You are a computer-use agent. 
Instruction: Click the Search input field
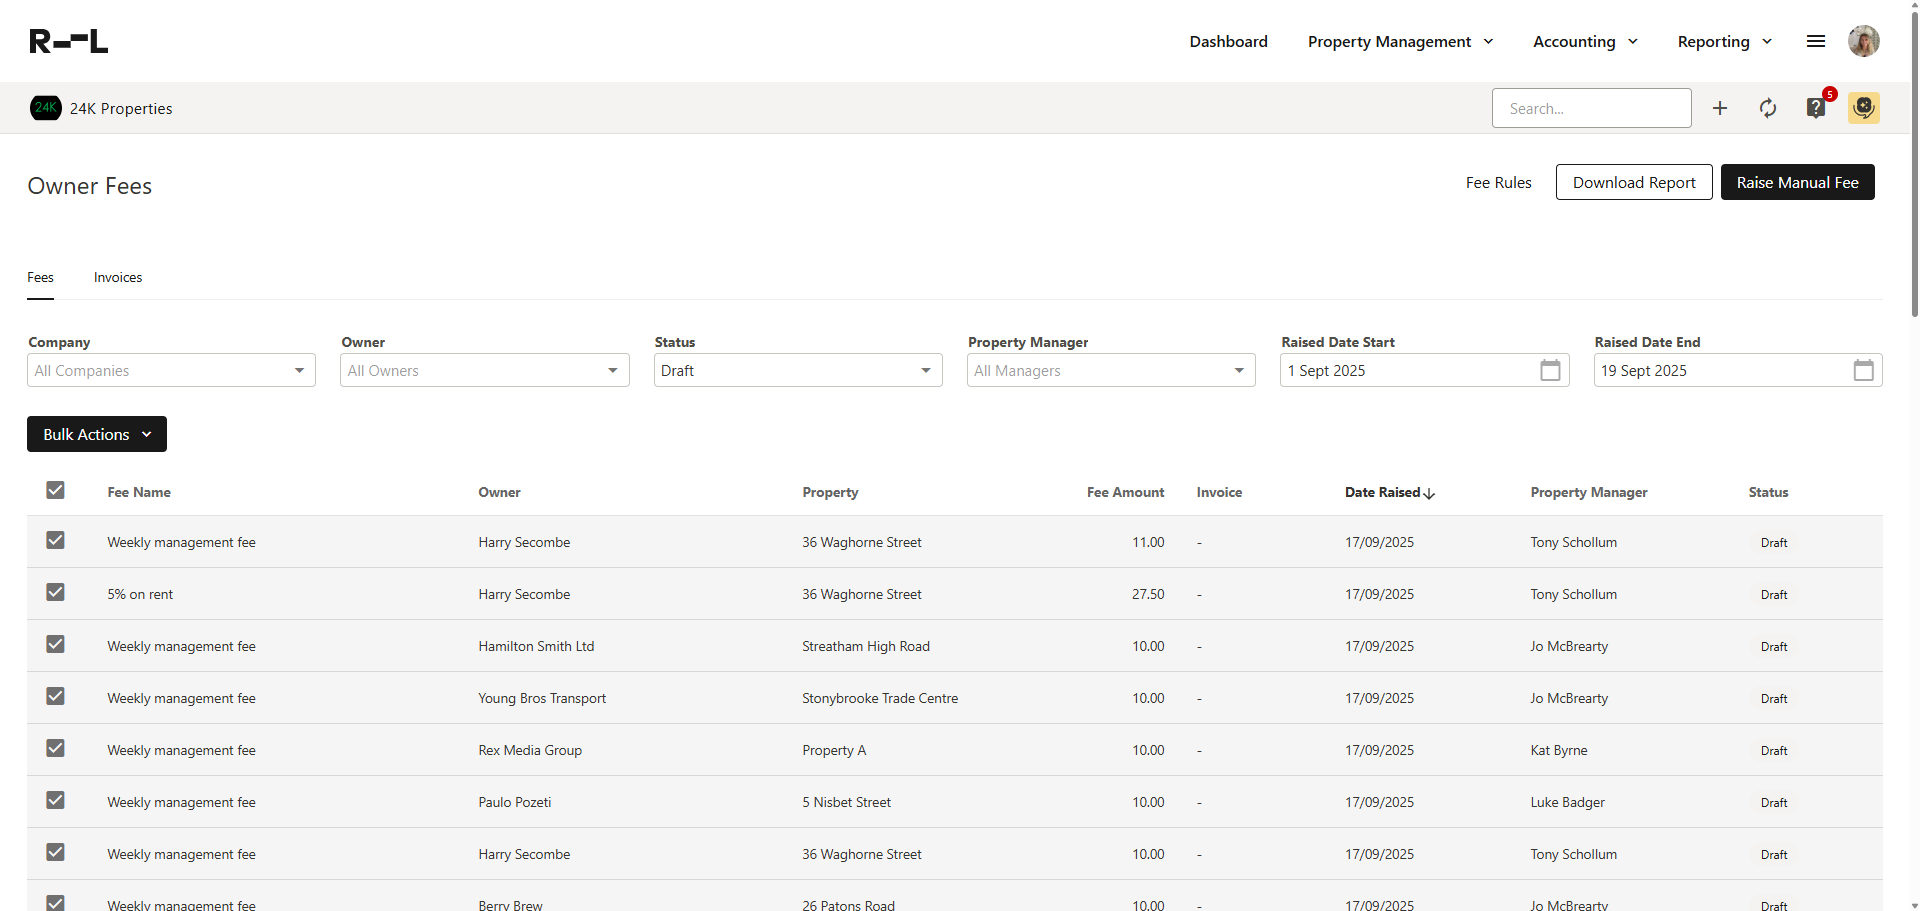[x=1591, y=108]
